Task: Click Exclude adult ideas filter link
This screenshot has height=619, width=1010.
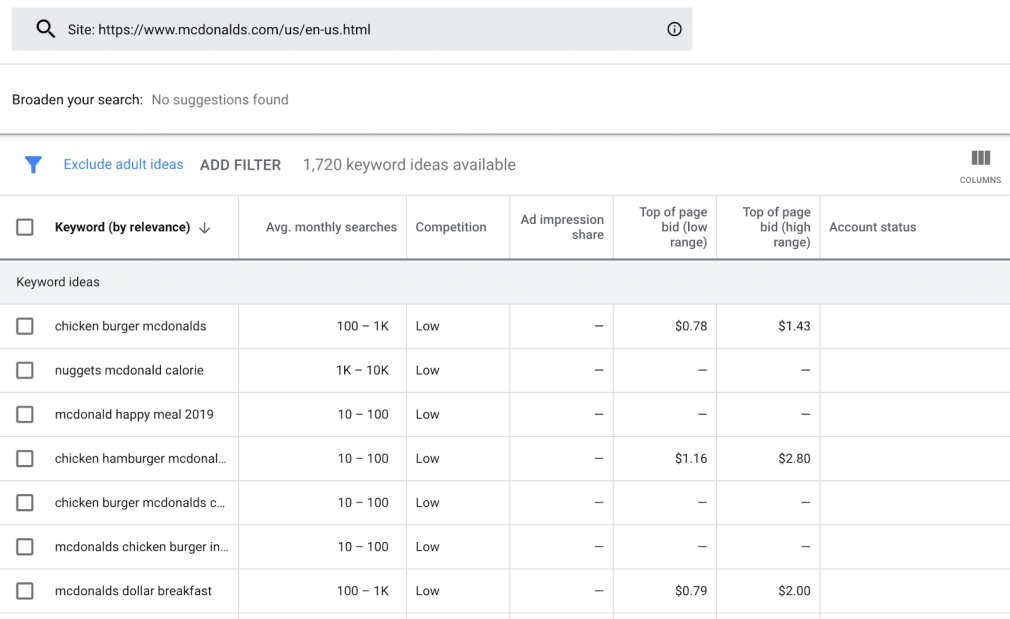Action: coord(123,164)
